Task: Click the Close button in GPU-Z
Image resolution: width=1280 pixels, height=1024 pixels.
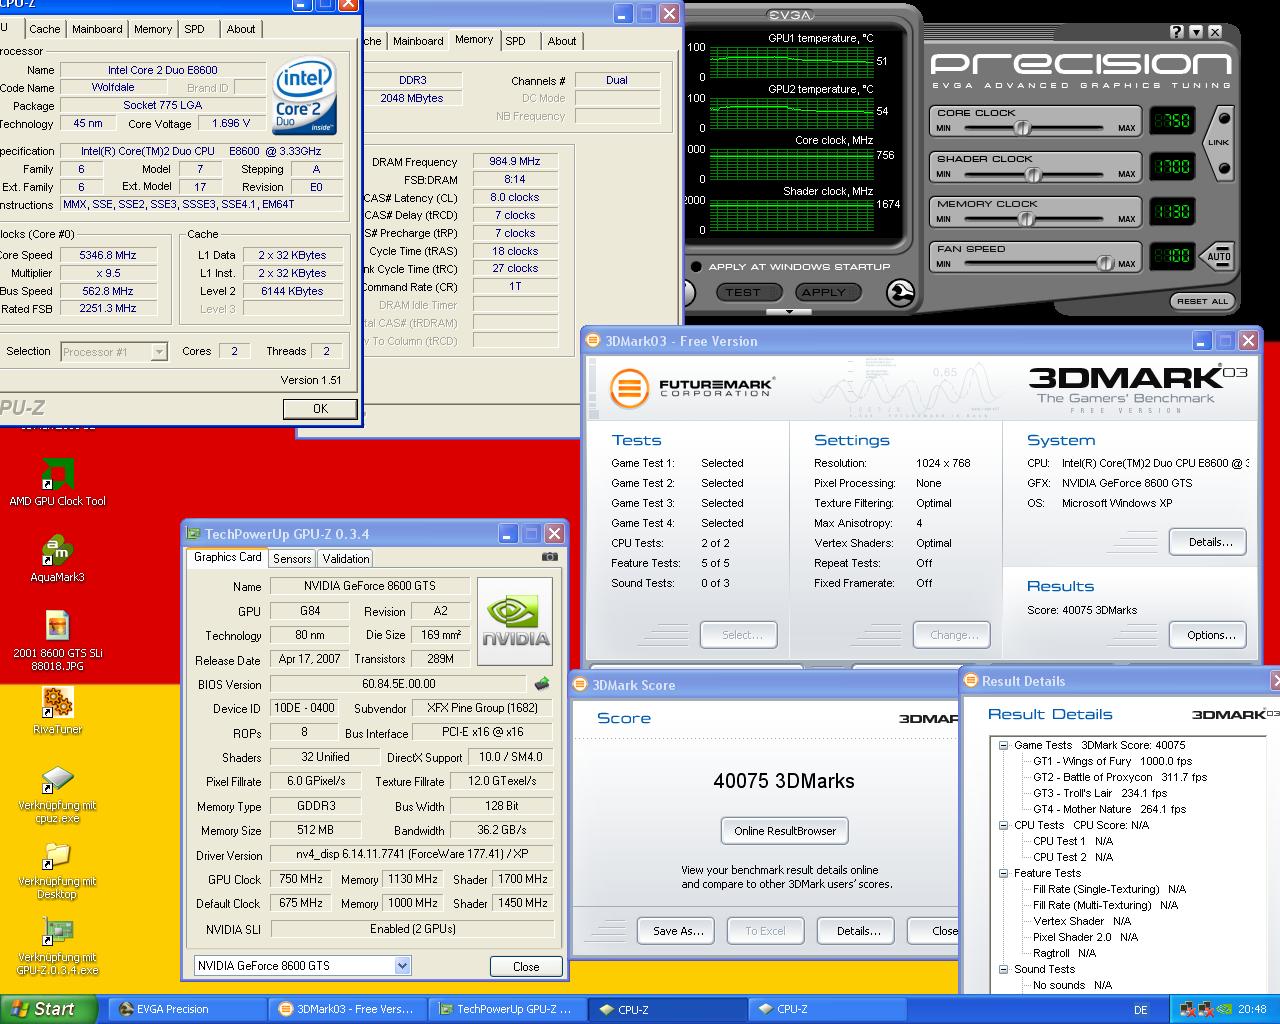Action: point(526,967)
